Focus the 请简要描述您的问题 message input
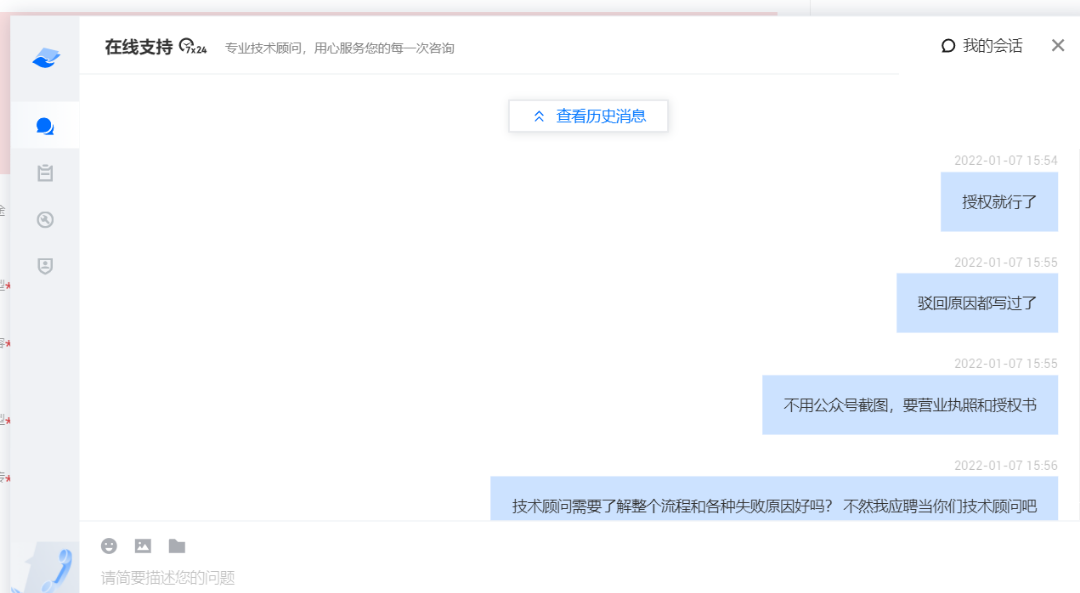 click(400, 577)
